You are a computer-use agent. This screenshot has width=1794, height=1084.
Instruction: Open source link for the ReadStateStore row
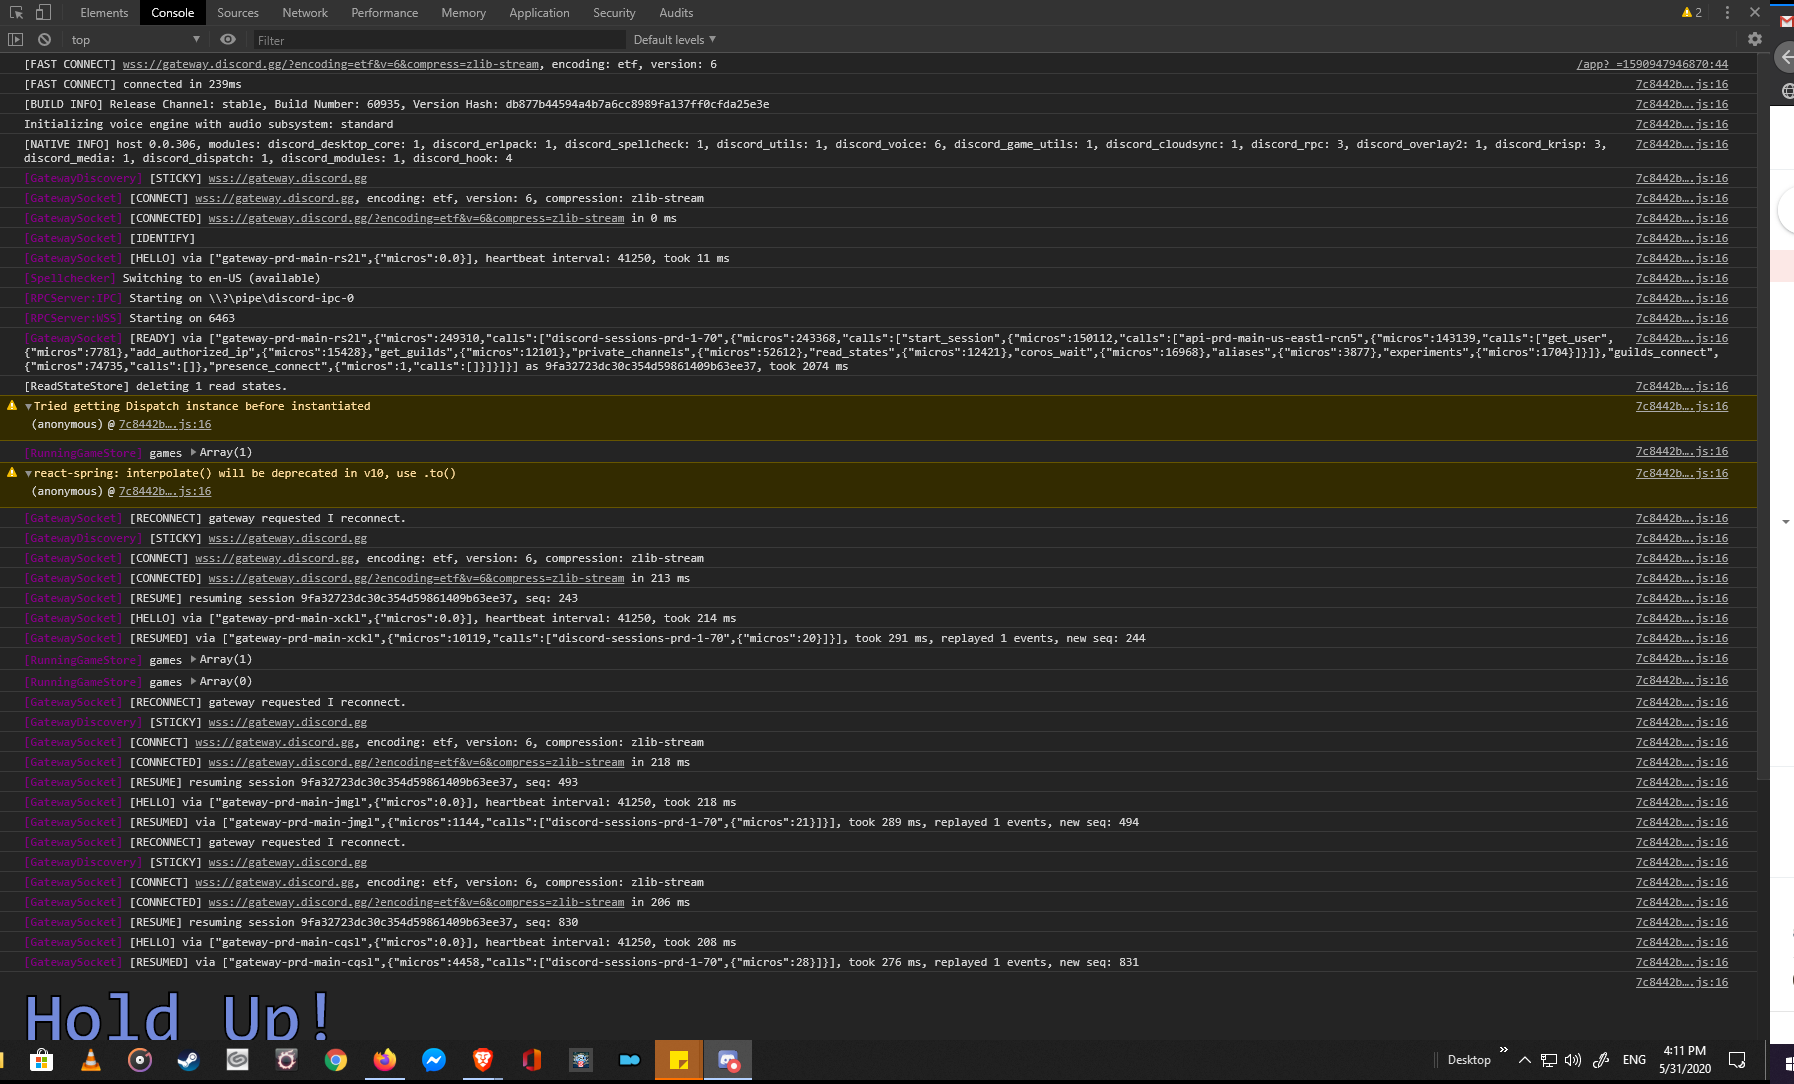pos(1682,386)
